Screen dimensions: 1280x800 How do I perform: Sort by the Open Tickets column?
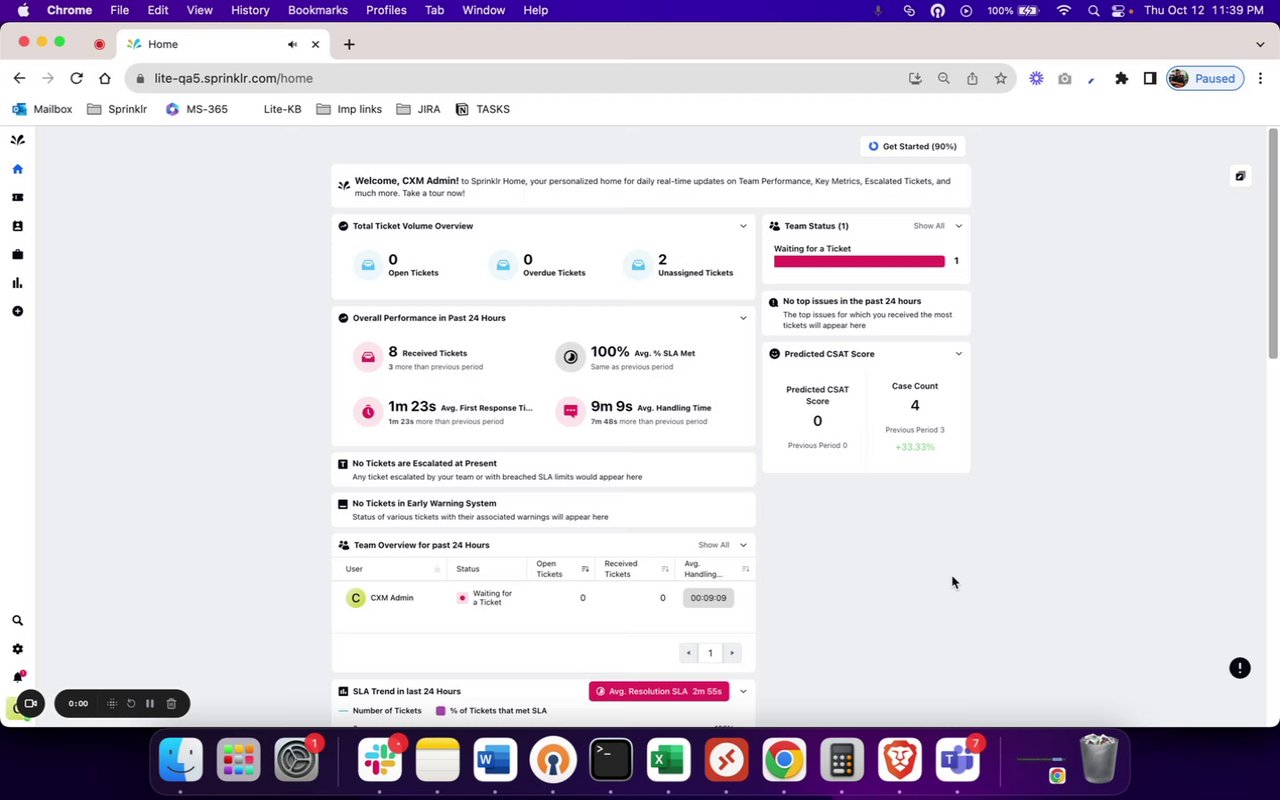pyautogui.click(x=585, y=569)
